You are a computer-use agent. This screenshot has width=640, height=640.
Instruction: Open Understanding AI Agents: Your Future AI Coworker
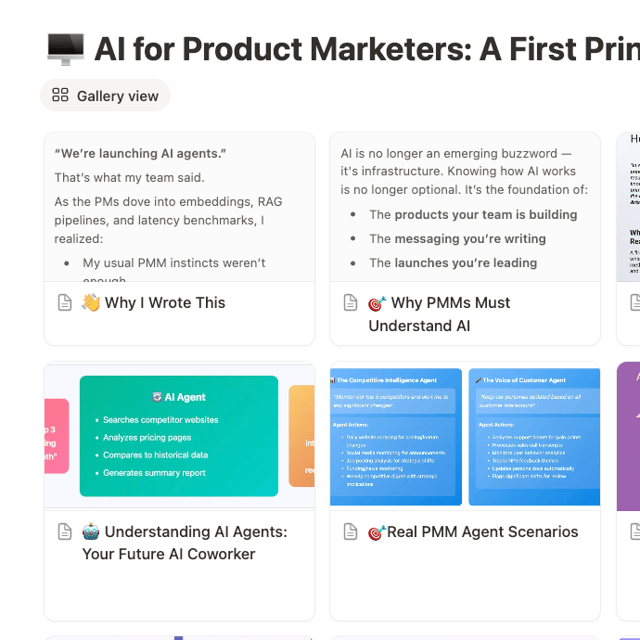pyautogui.click(x=185, y=543)
